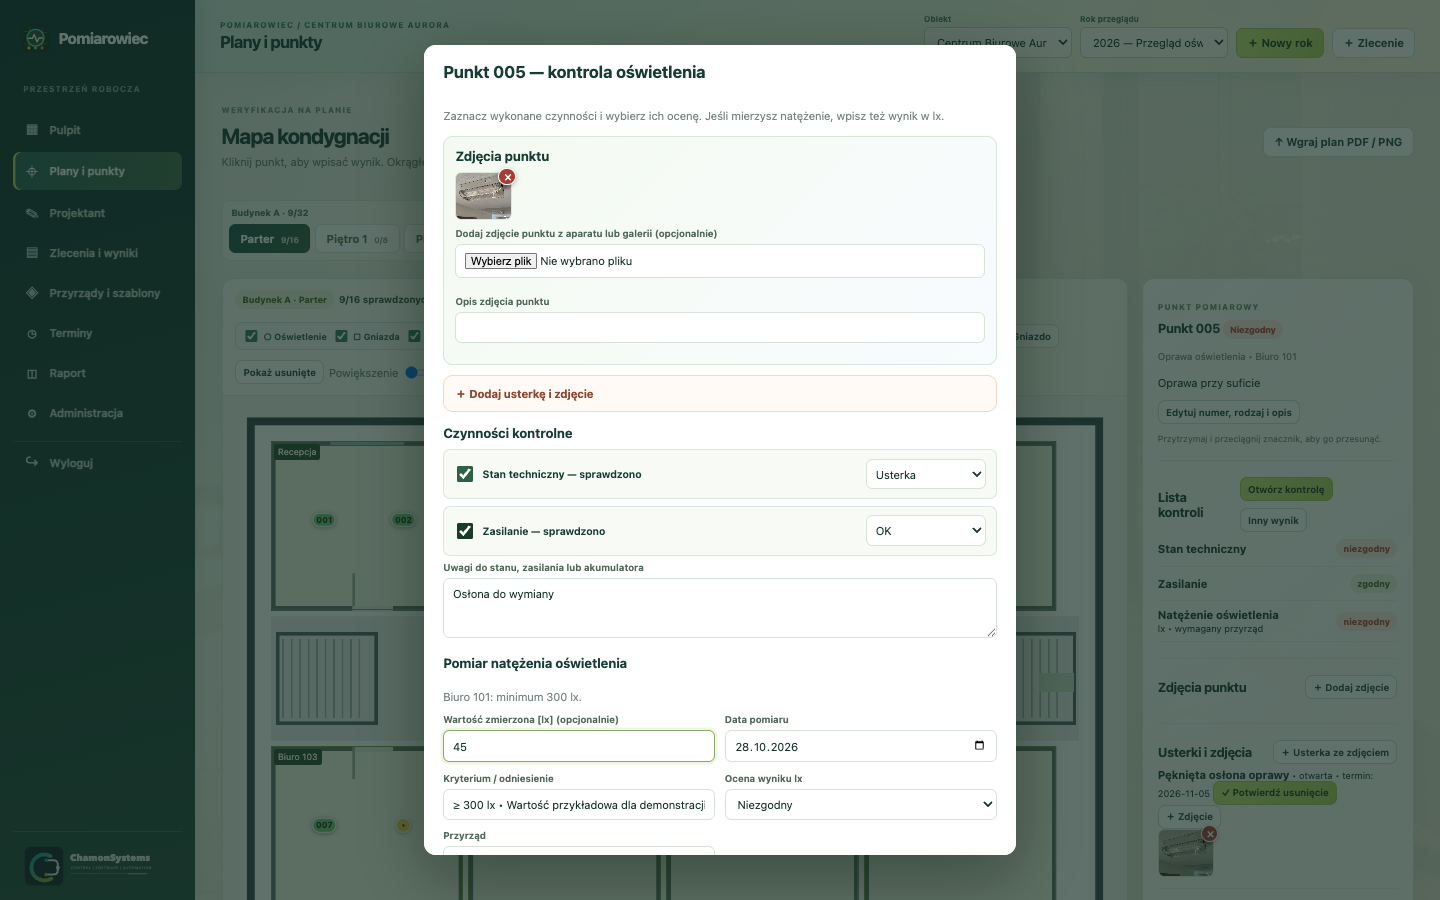Open the calendar picker in Data pomiaru
This screenshot has width=1440, height=900.
point(979,746)
